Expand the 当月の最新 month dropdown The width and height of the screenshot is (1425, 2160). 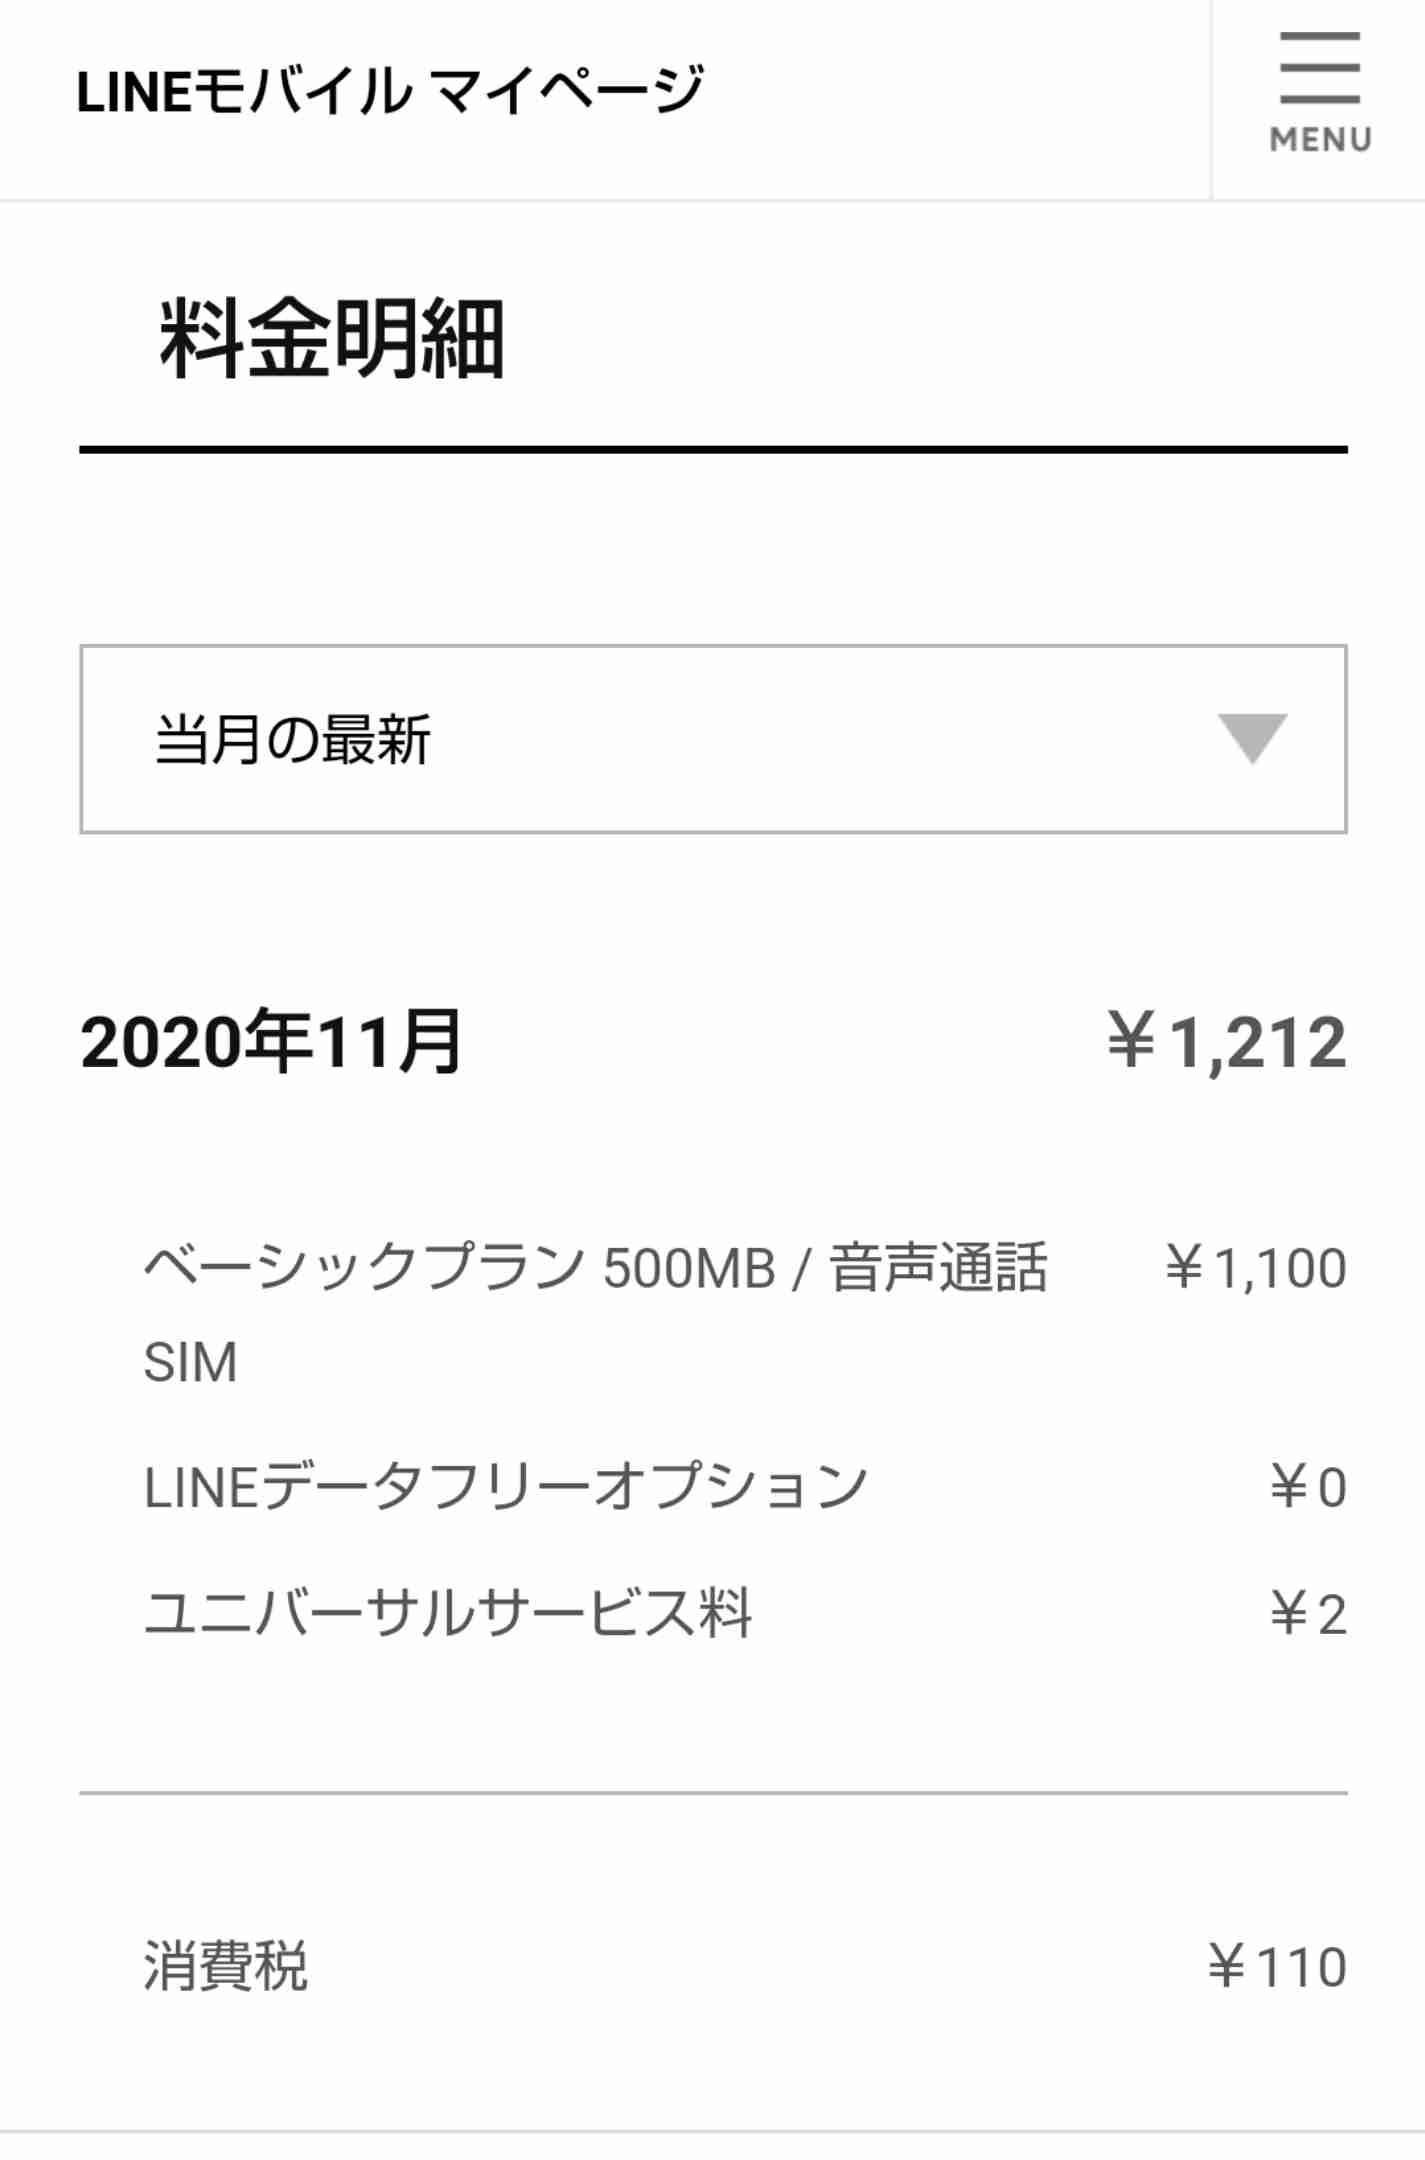[x=713, y=739]
